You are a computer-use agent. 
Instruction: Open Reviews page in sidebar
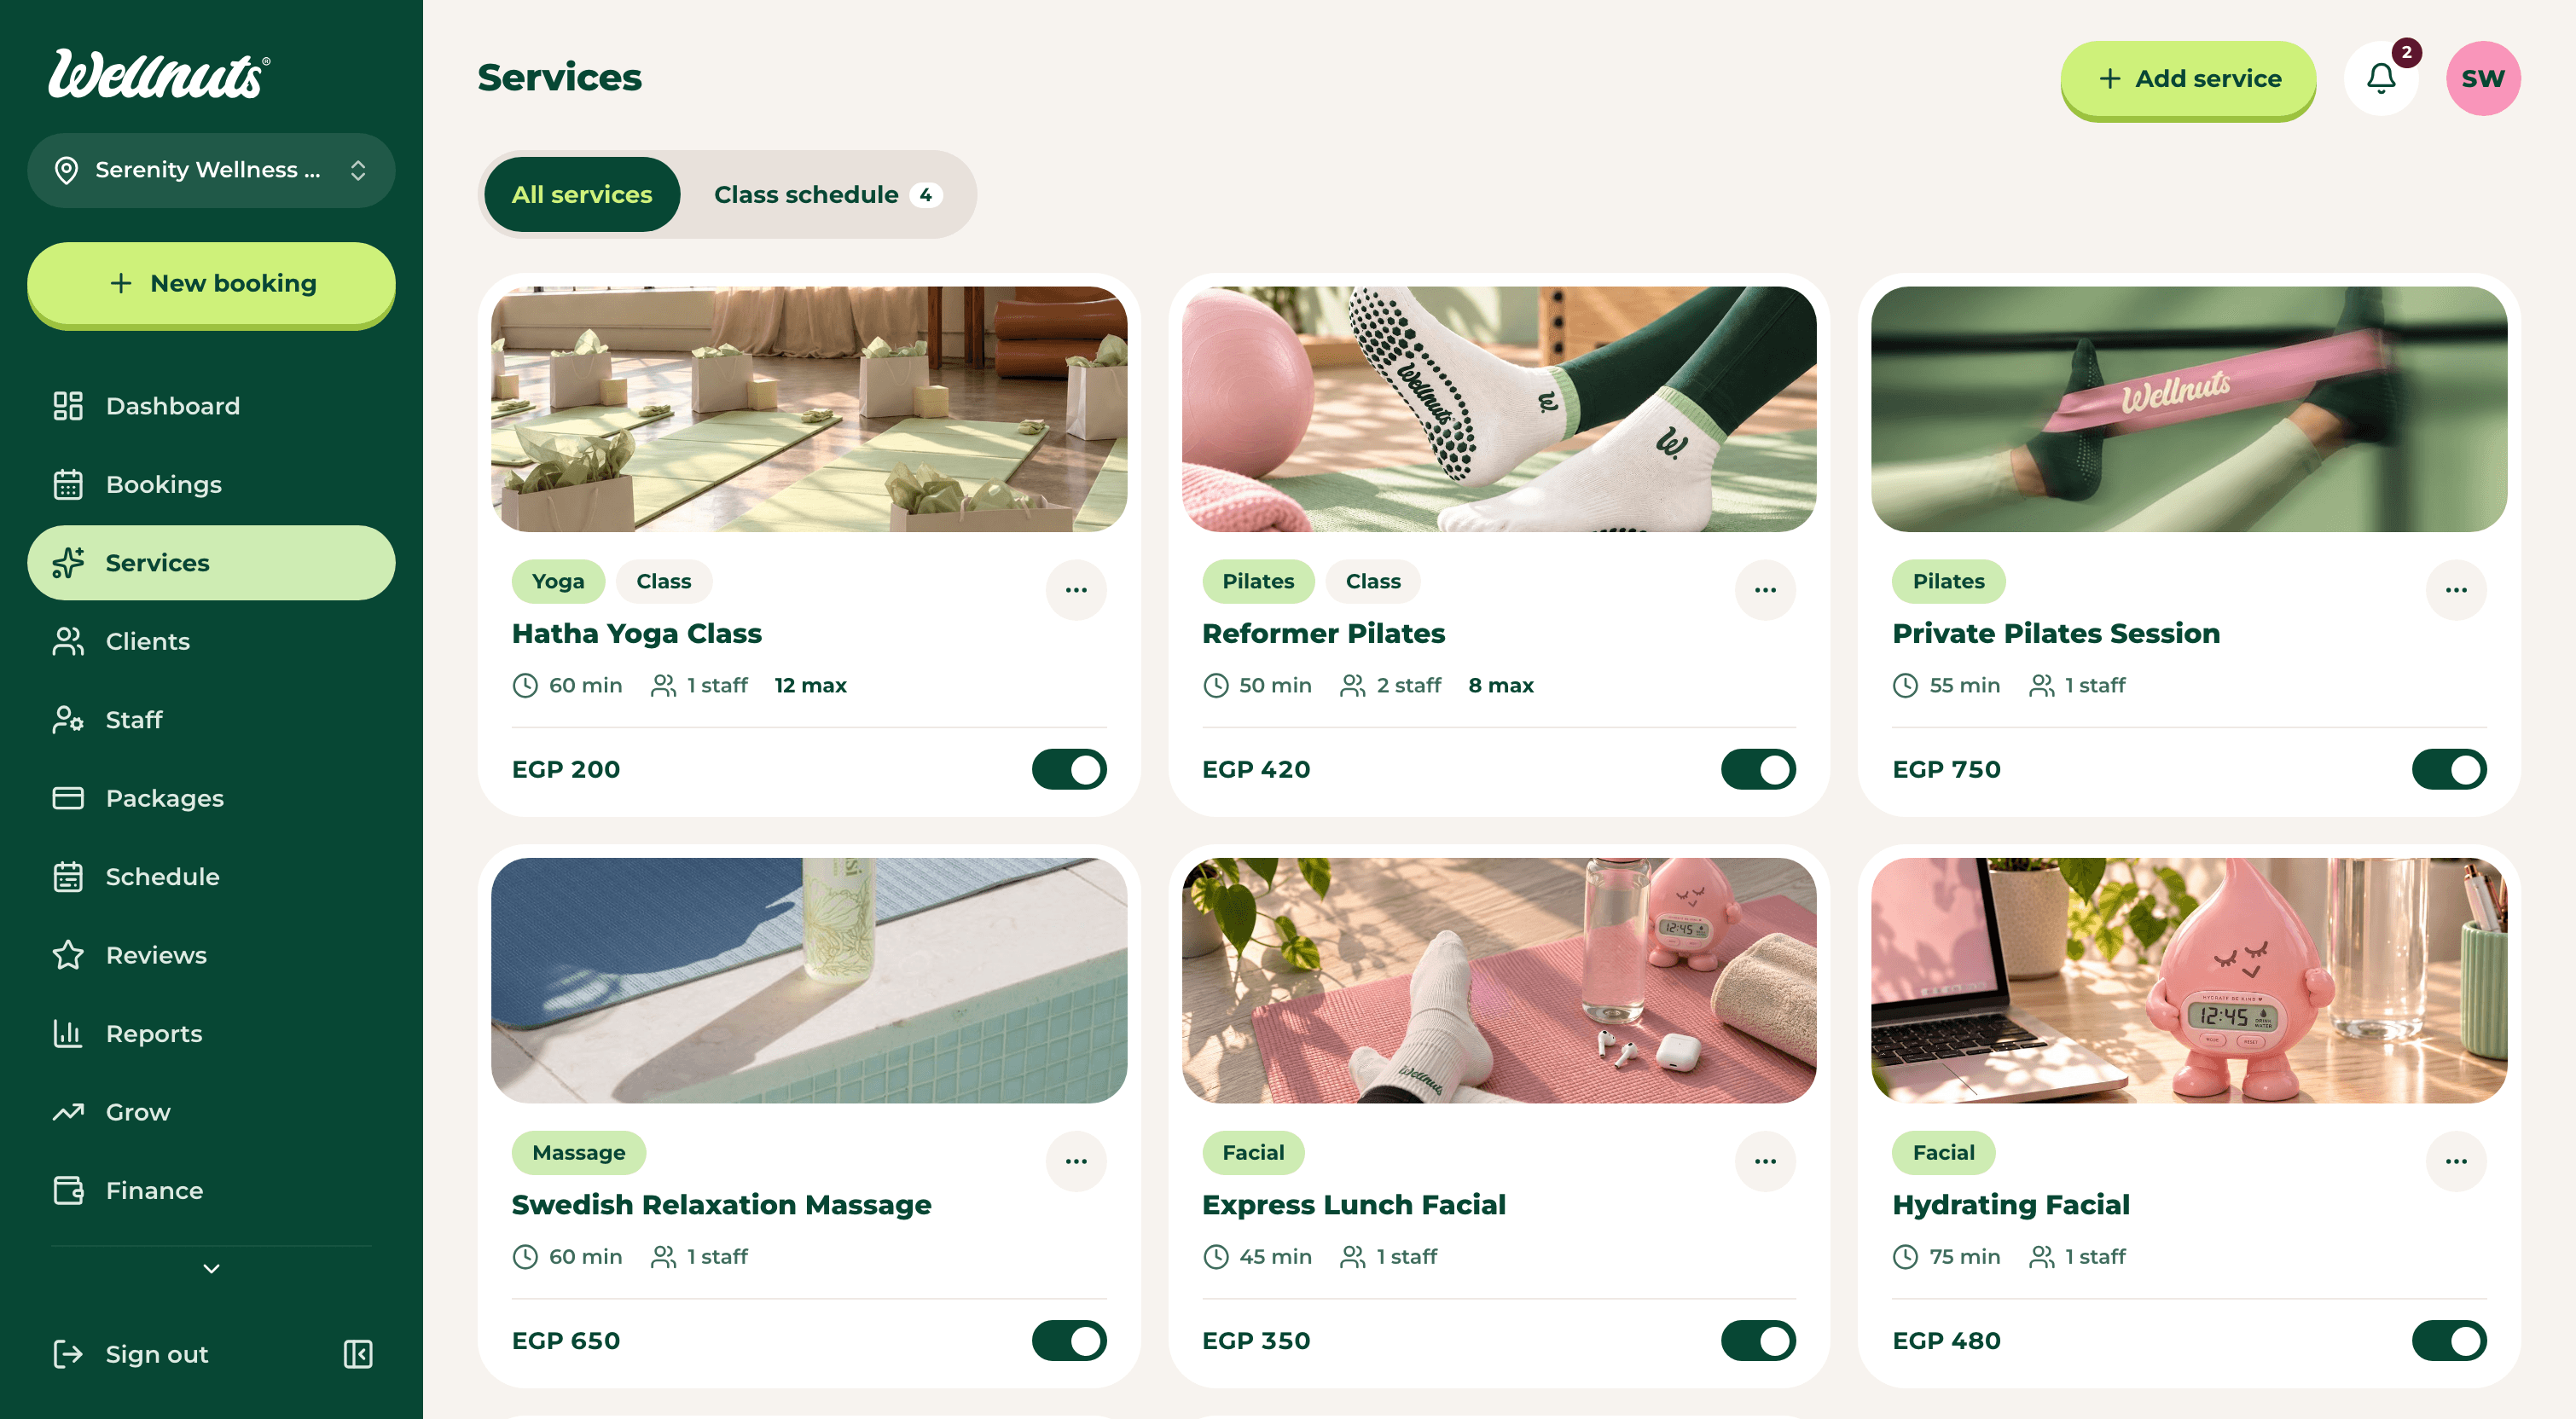211,955
